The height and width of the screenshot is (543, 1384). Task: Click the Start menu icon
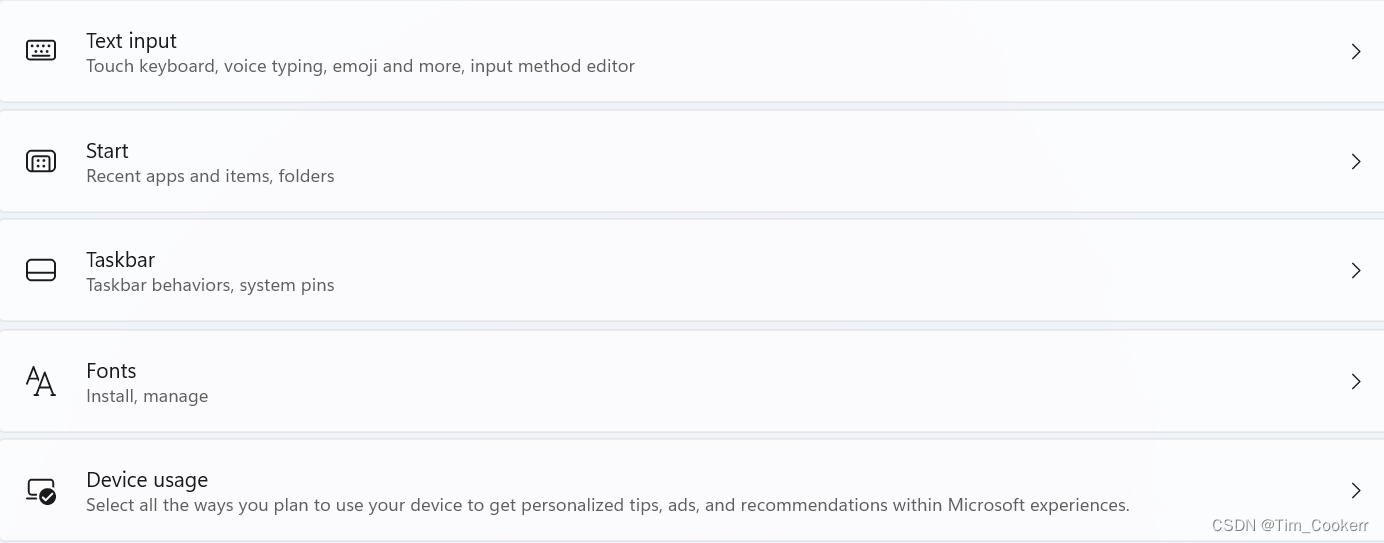41,161
